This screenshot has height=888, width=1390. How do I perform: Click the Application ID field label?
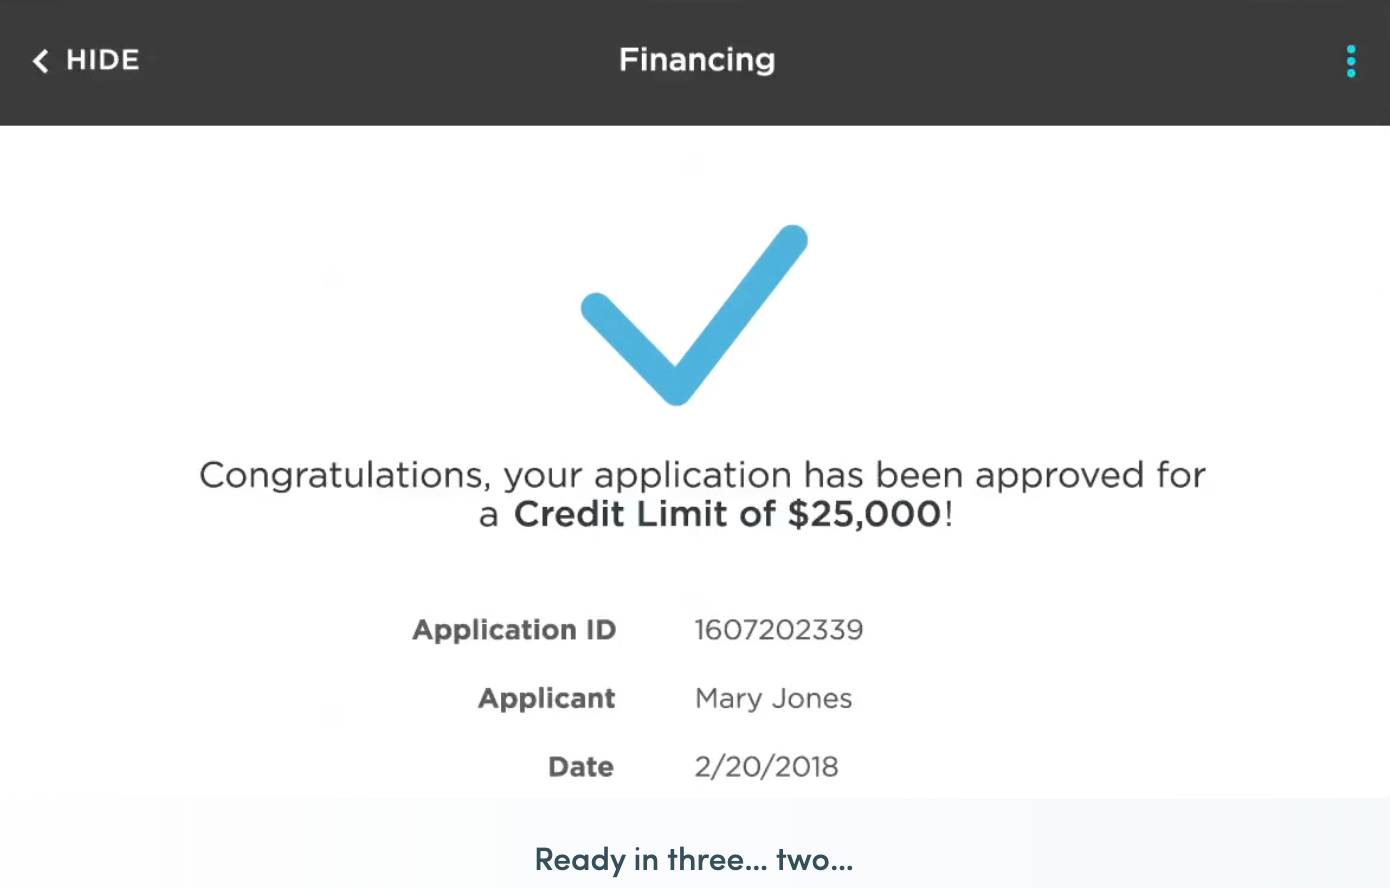[x=514, y=630]
